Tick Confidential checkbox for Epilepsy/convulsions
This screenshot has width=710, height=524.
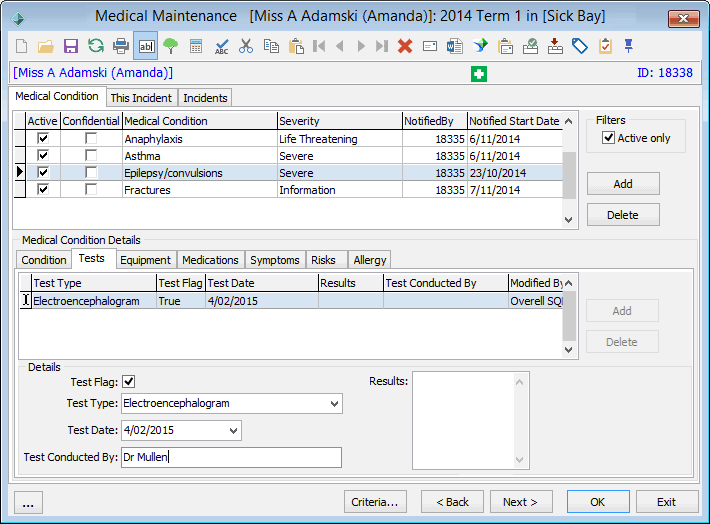[91, 172]
